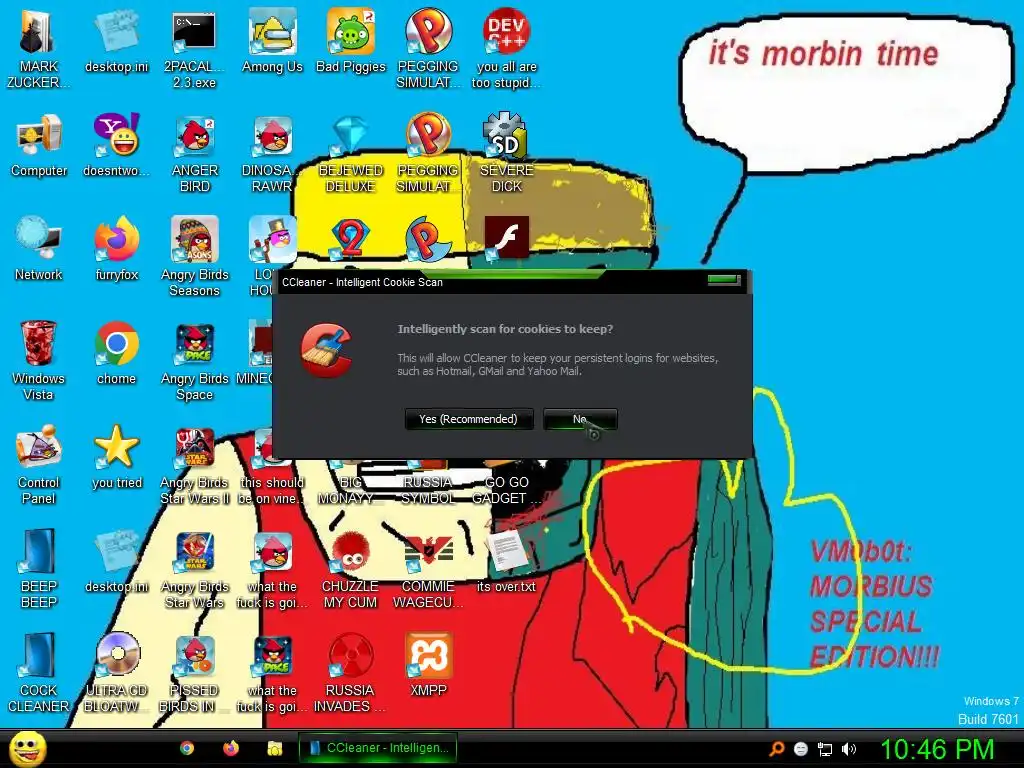1024x768 pixels.
Task: Select the 'its over.txt' file icon
Action: click(x=506, y=561)
